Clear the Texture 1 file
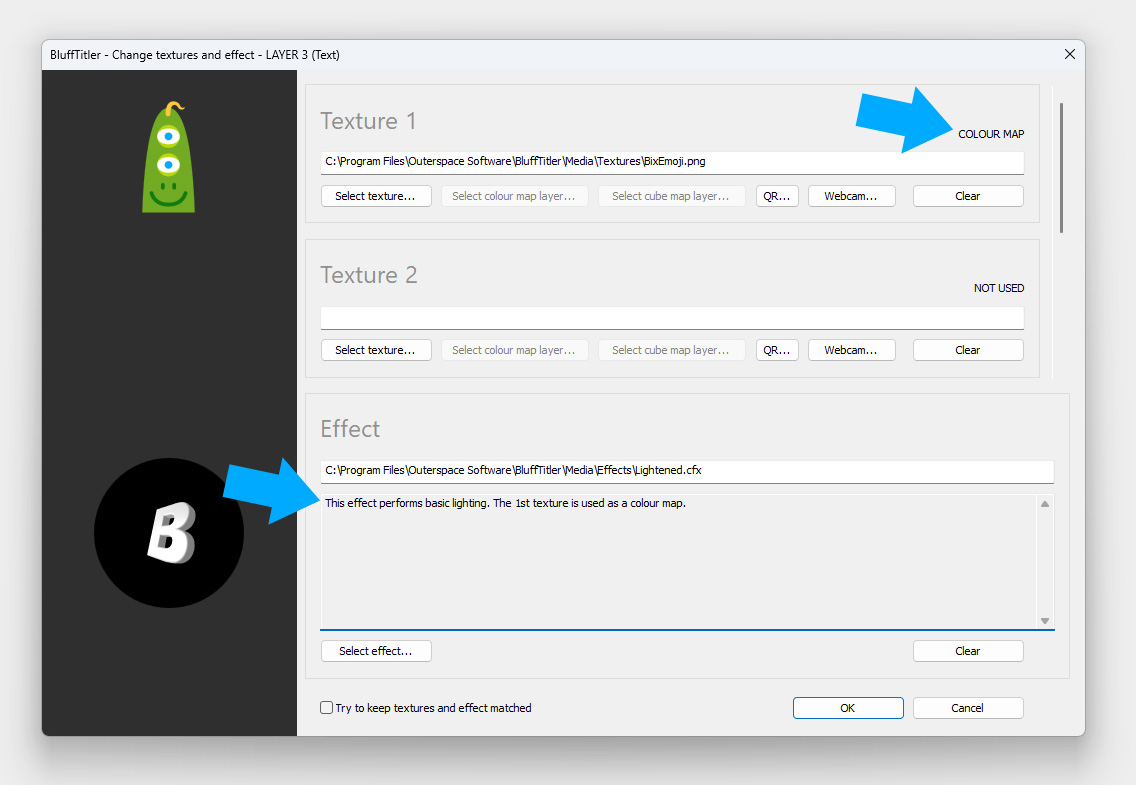This screenshot has width=1136, height=785. [968, 196]
